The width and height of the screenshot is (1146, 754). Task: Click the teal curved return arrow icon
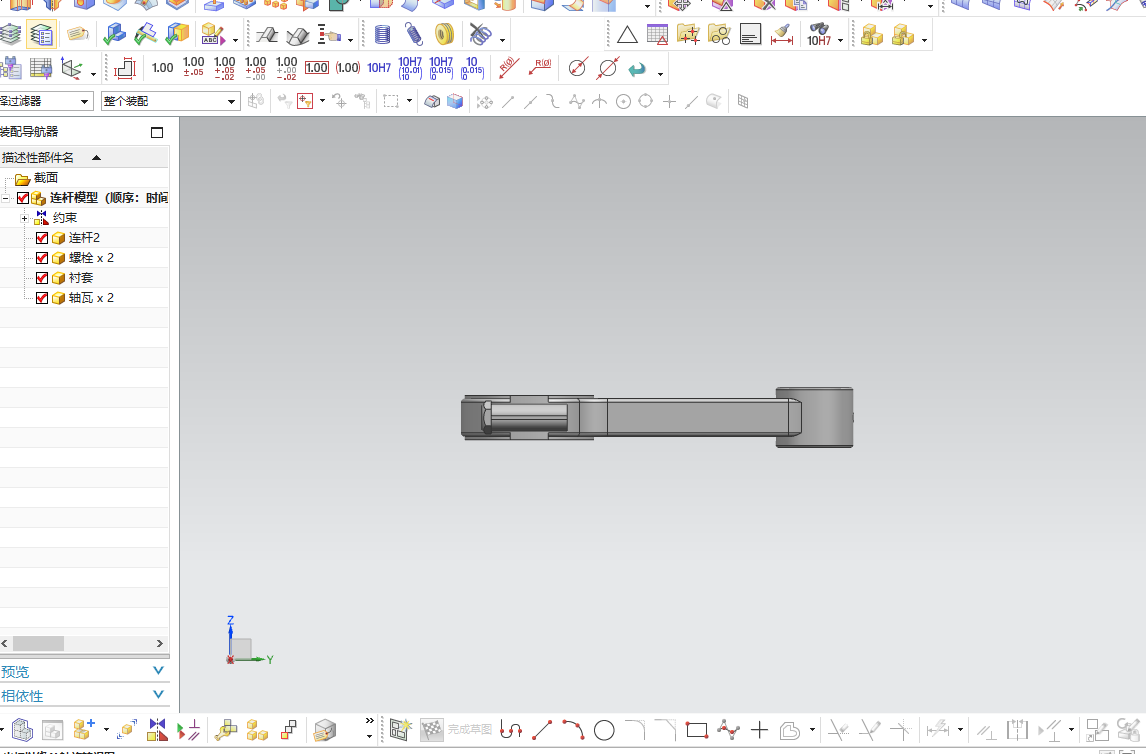point(637,69)
